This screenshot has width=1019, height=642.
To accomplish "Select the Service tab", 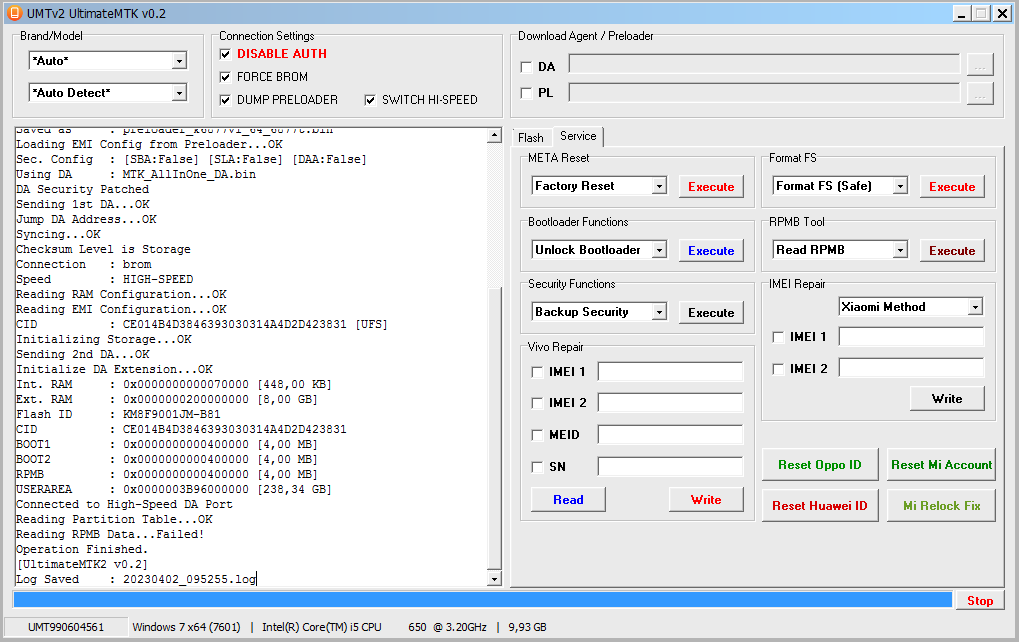I will tap(578, 136).
